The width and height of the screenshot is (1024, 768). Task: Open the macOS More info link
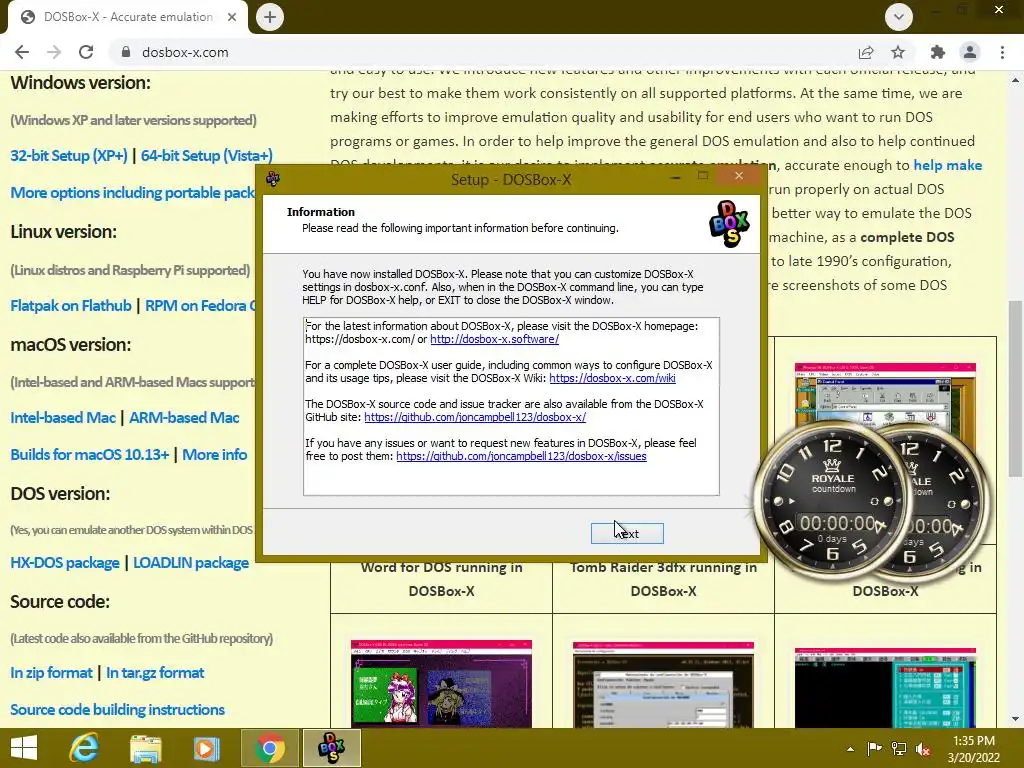(214, 455)
